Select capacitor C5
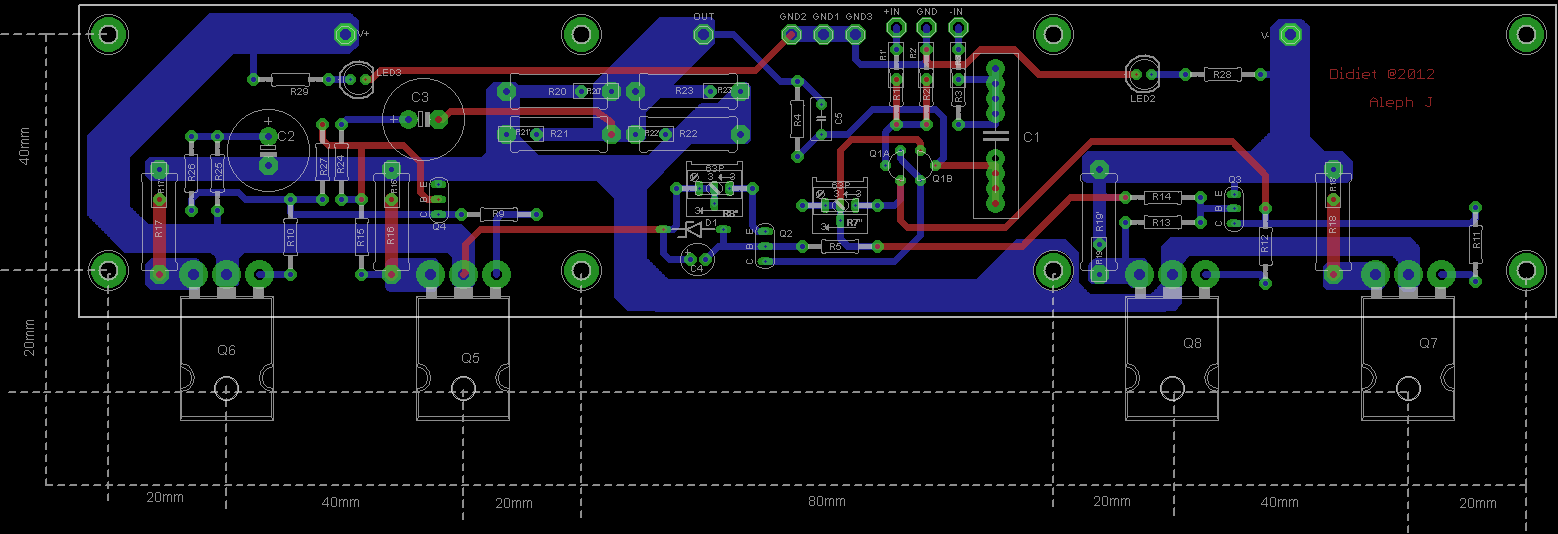 (822, 119)
